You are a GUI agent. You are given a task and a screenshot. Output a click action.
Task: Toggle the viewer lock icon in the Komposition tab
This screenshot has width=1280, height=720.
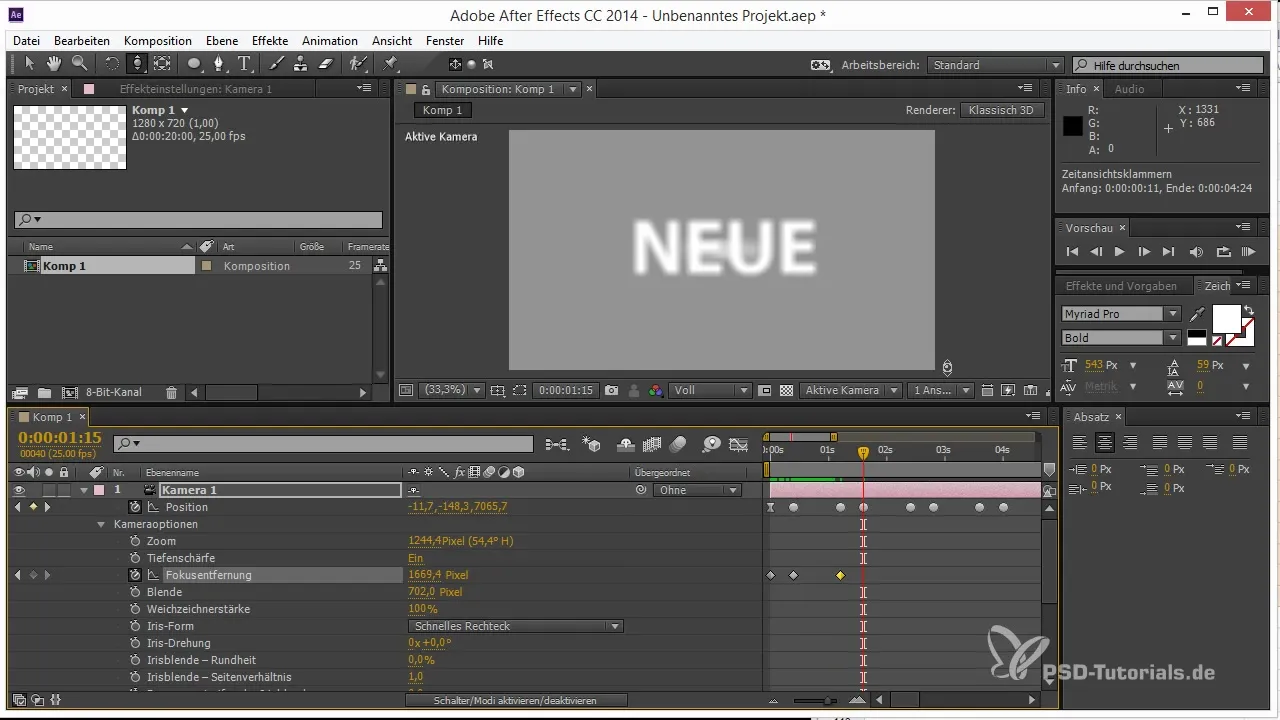click(x=425, y=89)
